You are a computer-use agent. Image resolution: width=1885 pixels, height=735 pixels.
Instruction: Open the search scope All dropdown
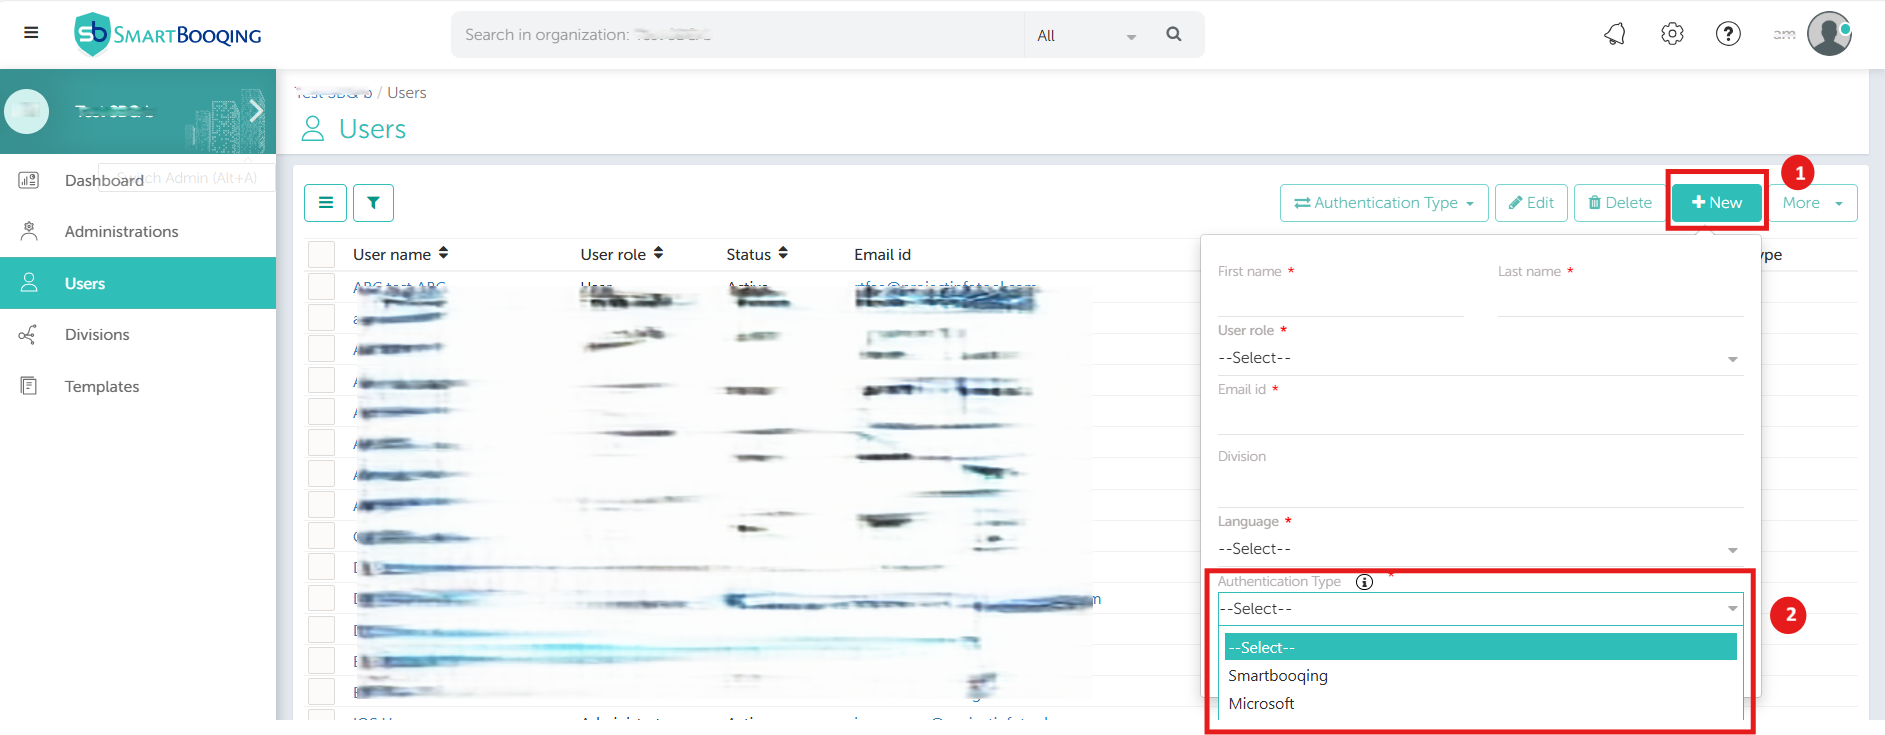[1086, 36]
